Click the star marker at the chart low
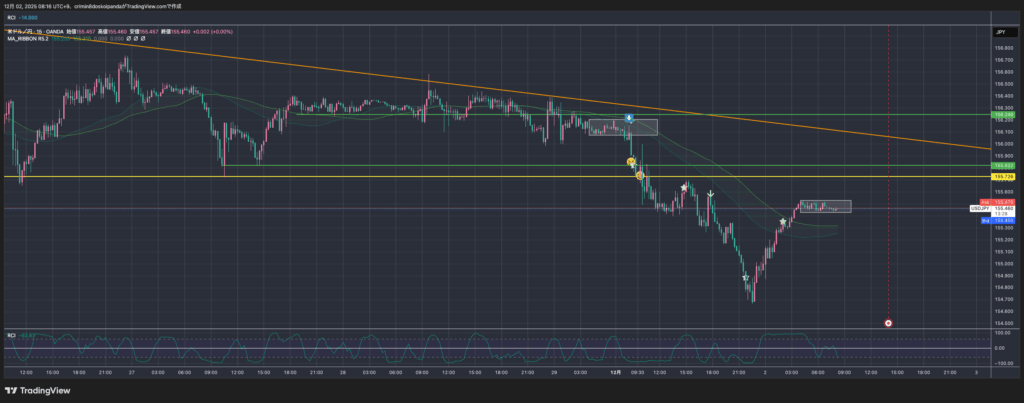Screen dimensions: 1024x403 745,278
